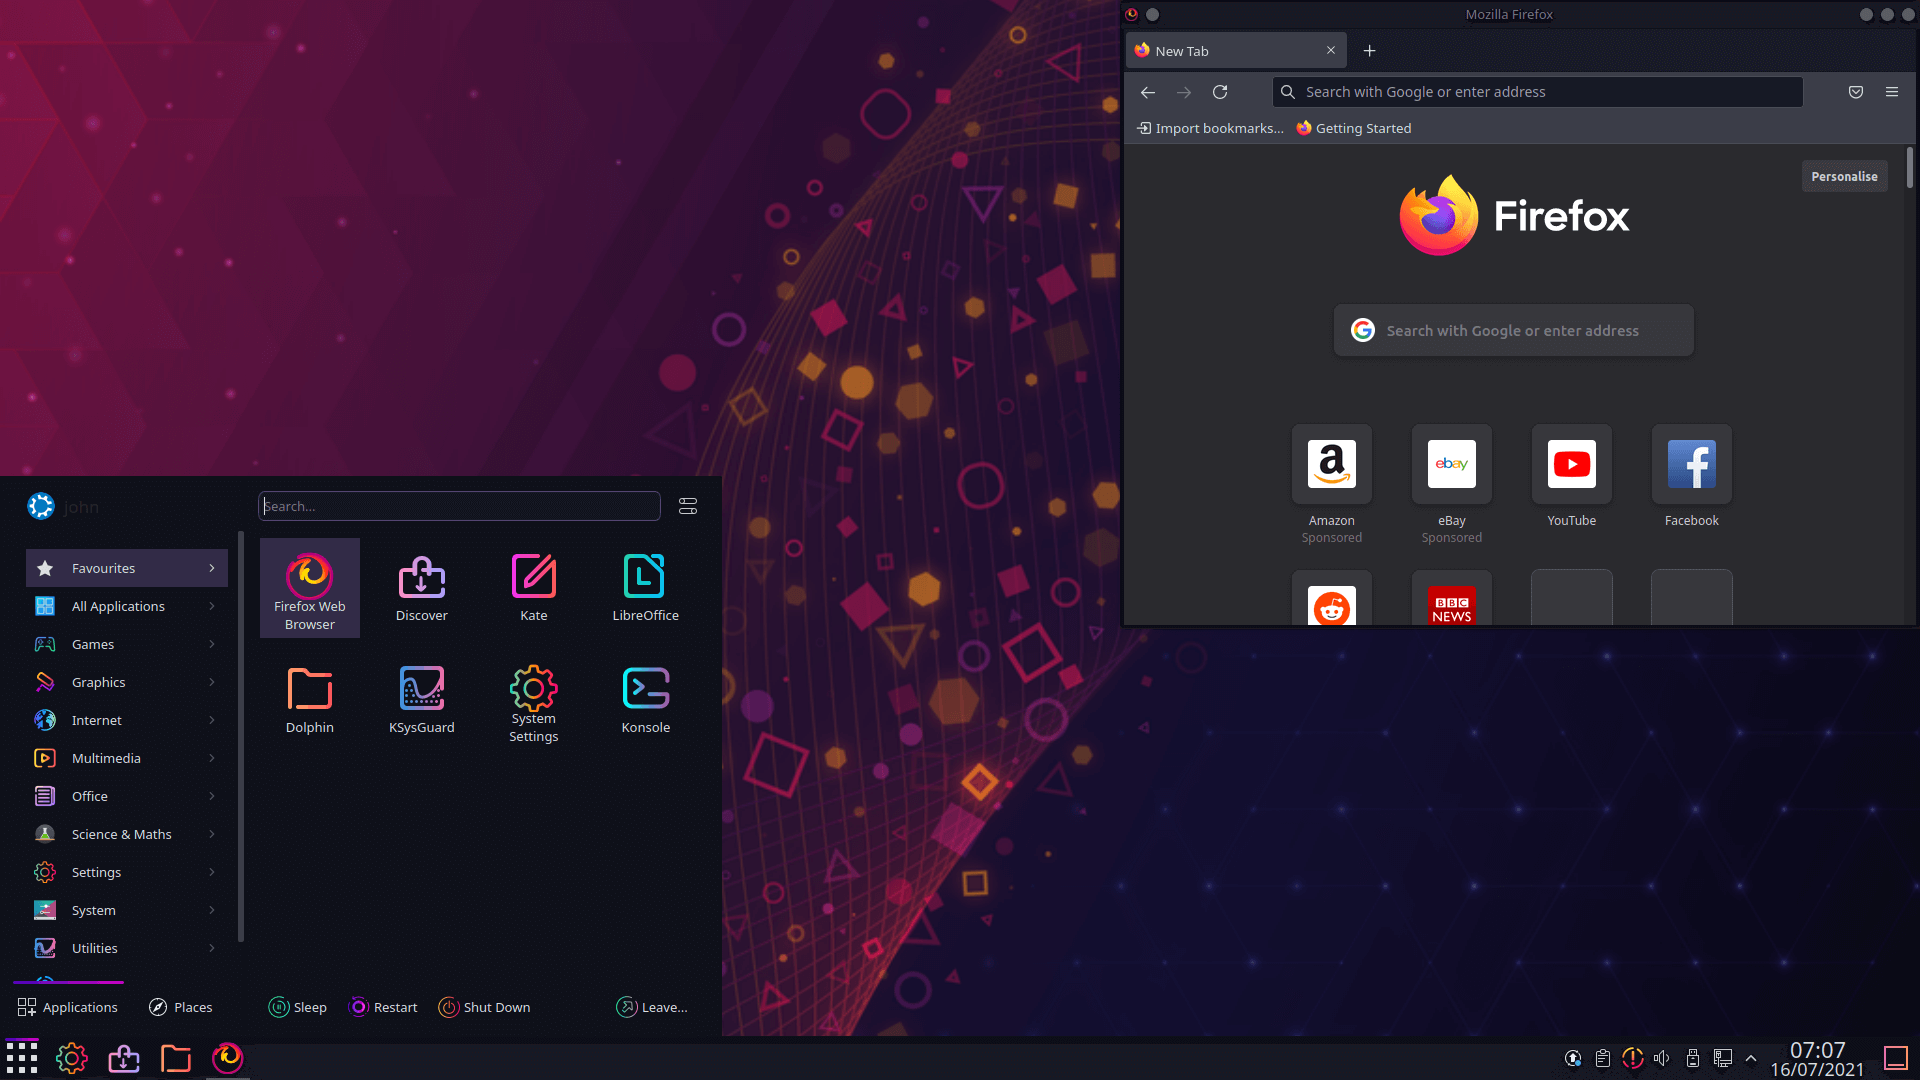Viewport: 1920px width, 1080px height.
Task: Click Personalise on Firefox new tab
Action: click(x=1844, y=176)
